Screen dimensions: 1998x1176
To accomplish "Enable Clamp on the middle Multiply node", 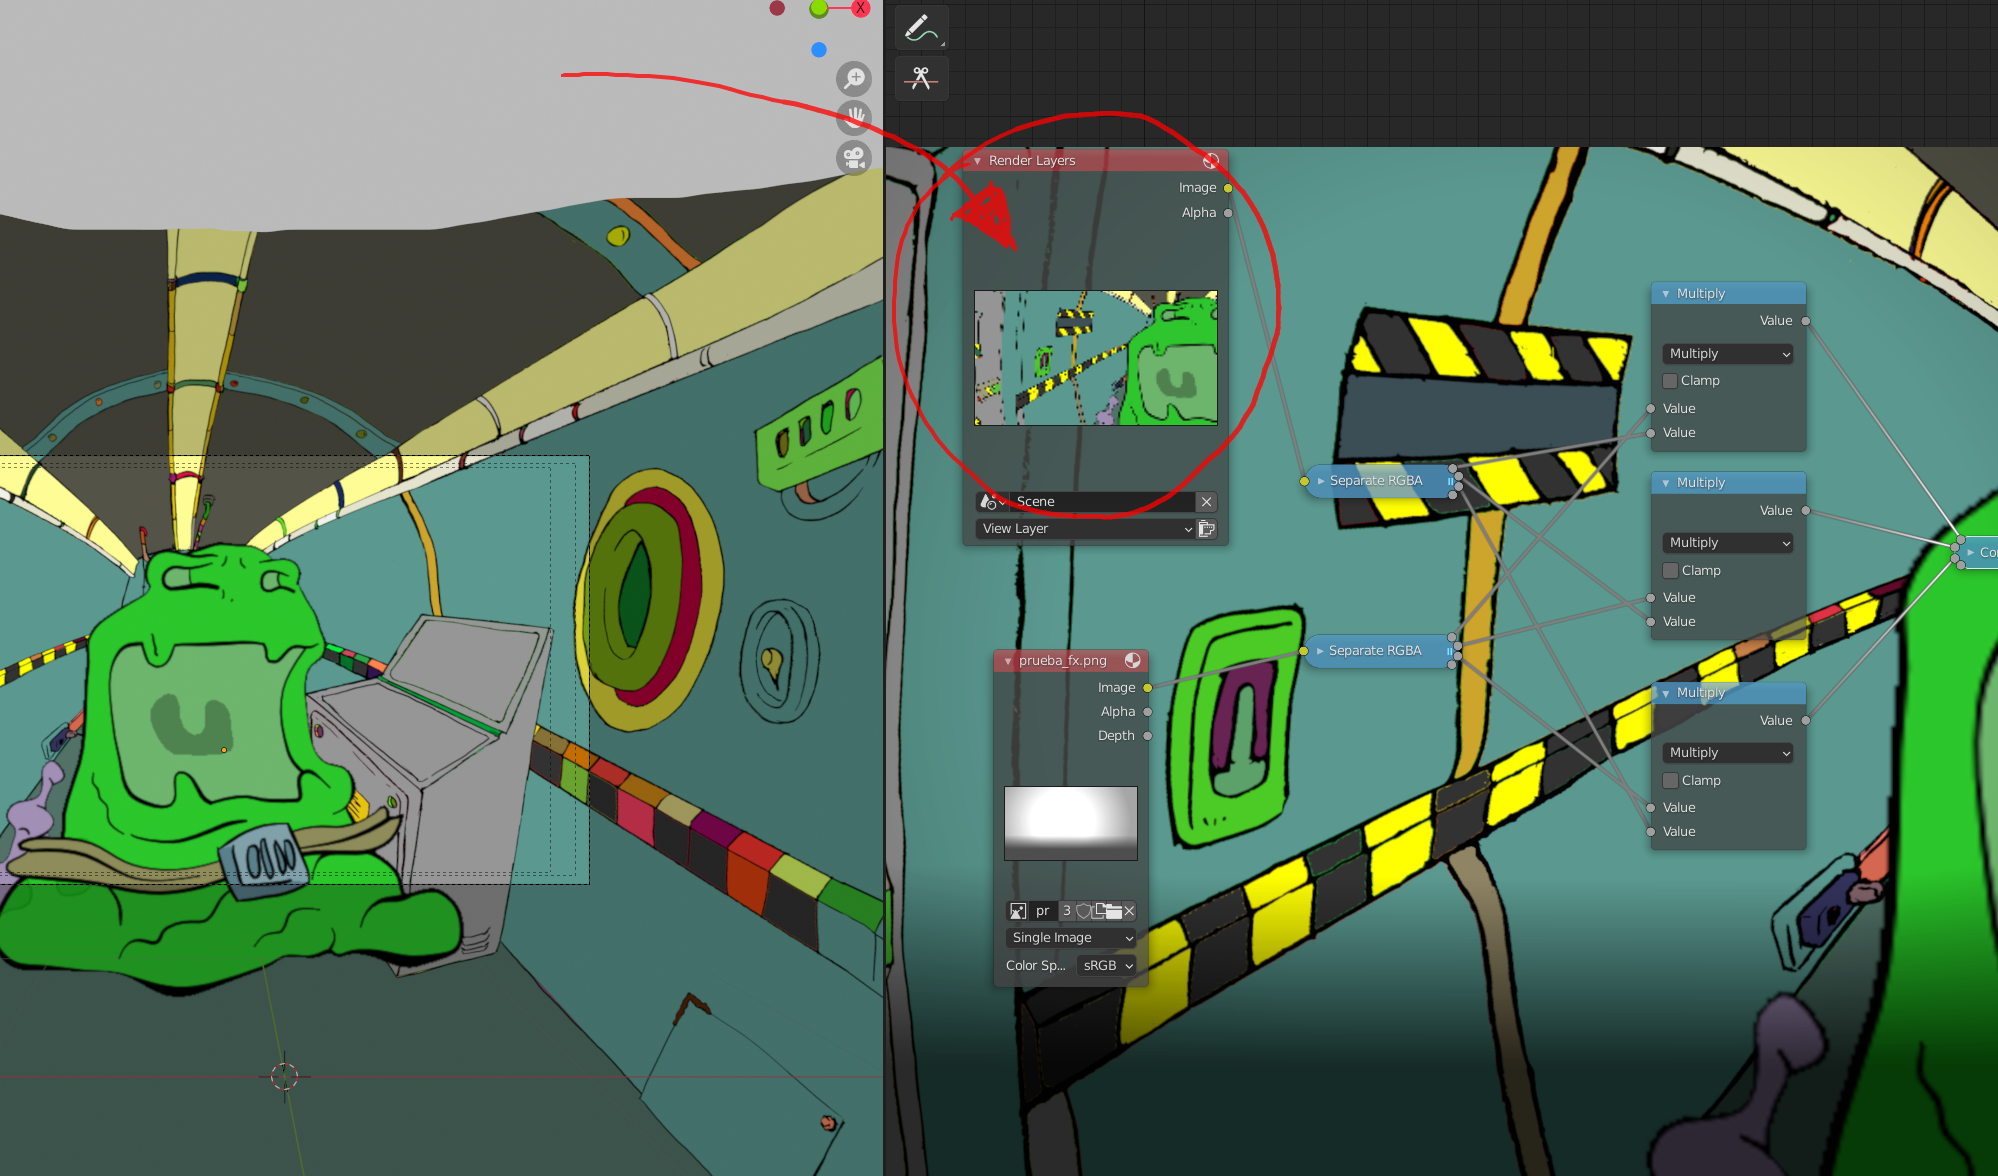I will pyautogui.click(x=1669, y=571).
